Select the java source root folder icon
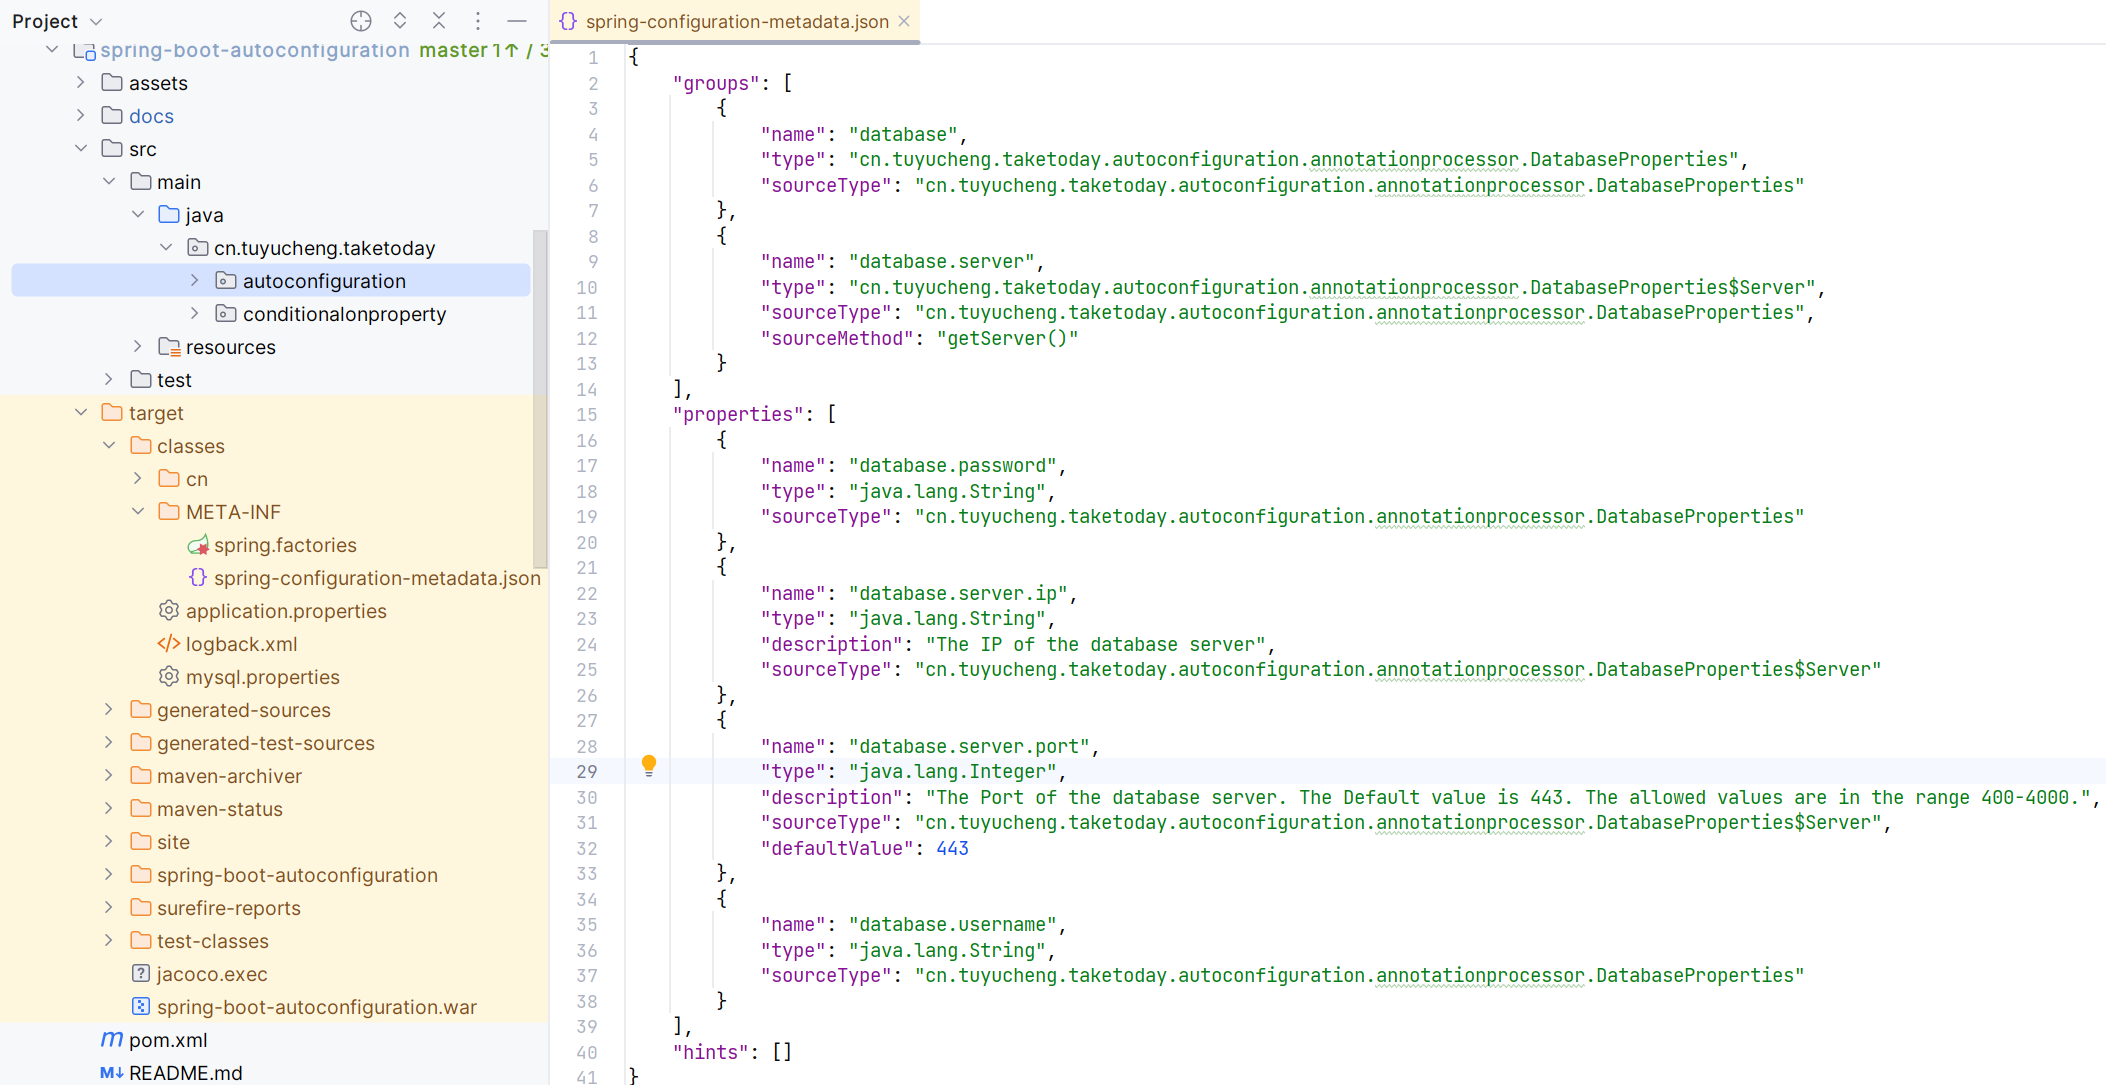This screenshot has height=1085, width=2106. coord(169,215)
